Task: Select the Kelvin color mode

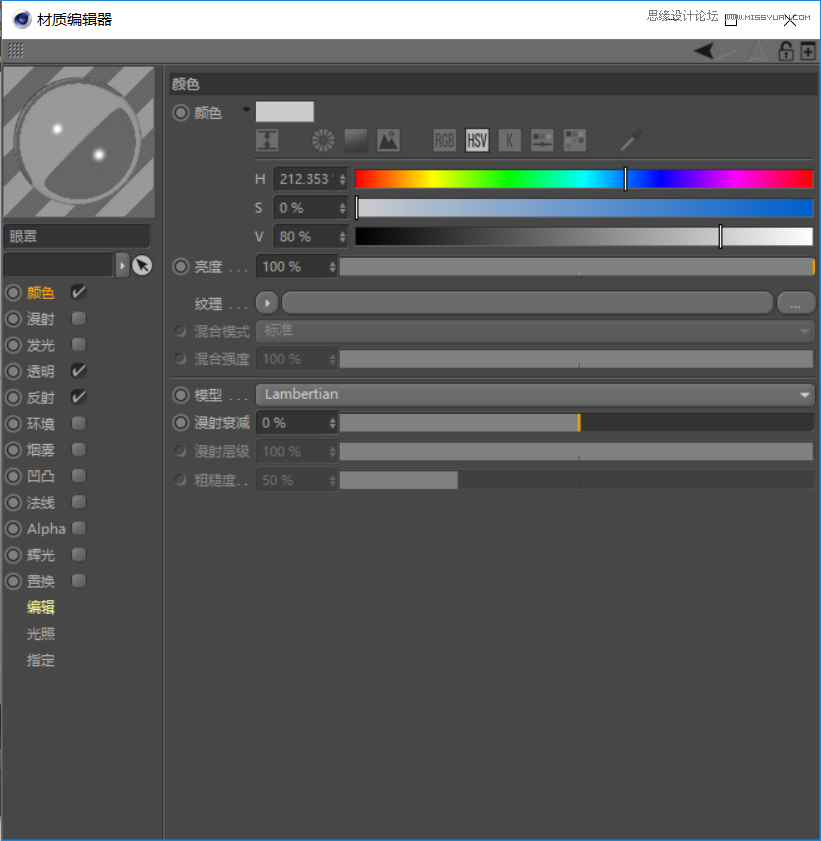Action: (x=510, y=140)
